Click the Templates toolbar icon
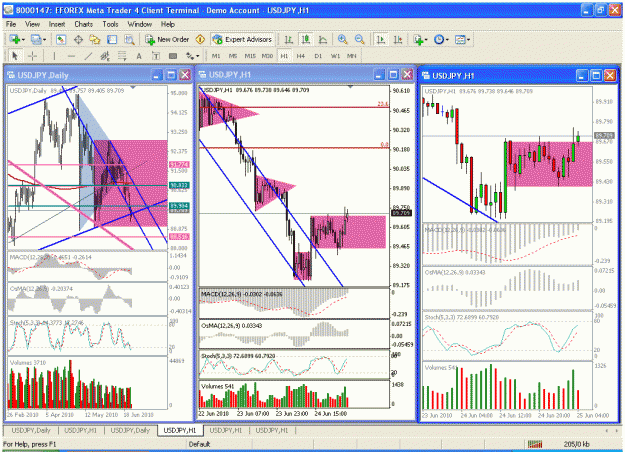The width and height of the screenshot is (625, 452). (x=460, y=39)
